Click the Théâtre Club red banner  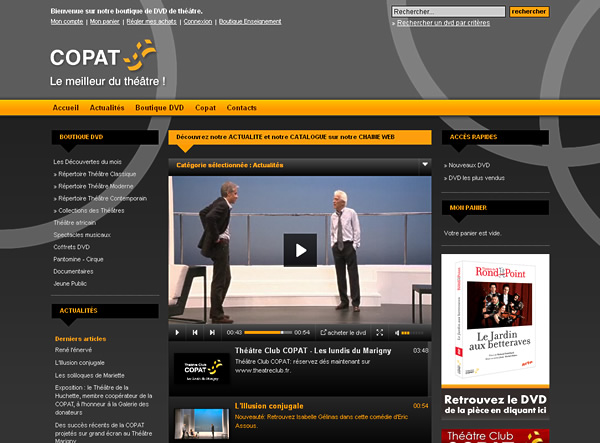[495, 436]
